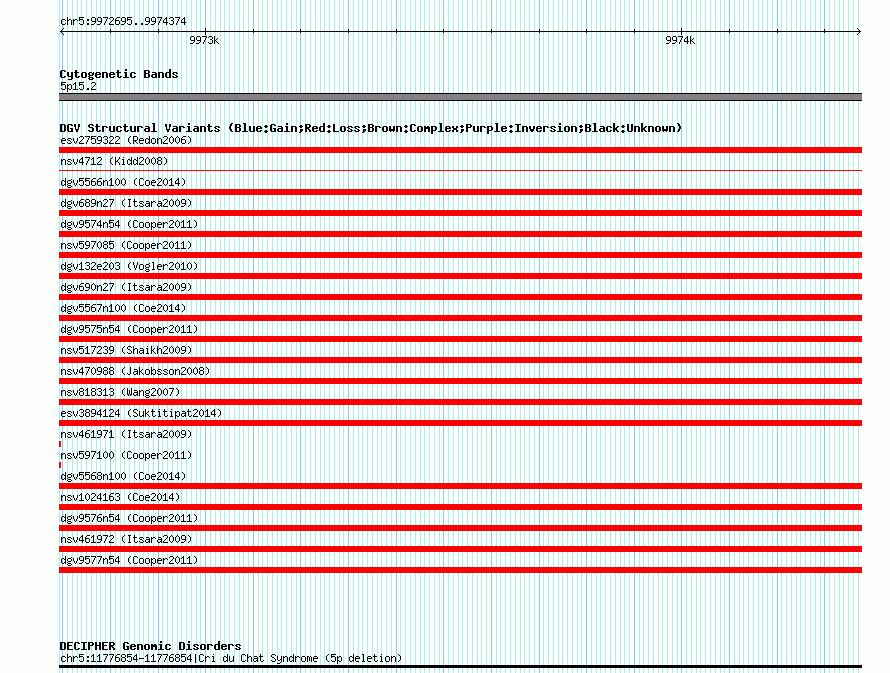The width and height of the screenshot is (890, 673).
Task: Click the DGV Structural Variants track title
Action: (x=371, y=128)
